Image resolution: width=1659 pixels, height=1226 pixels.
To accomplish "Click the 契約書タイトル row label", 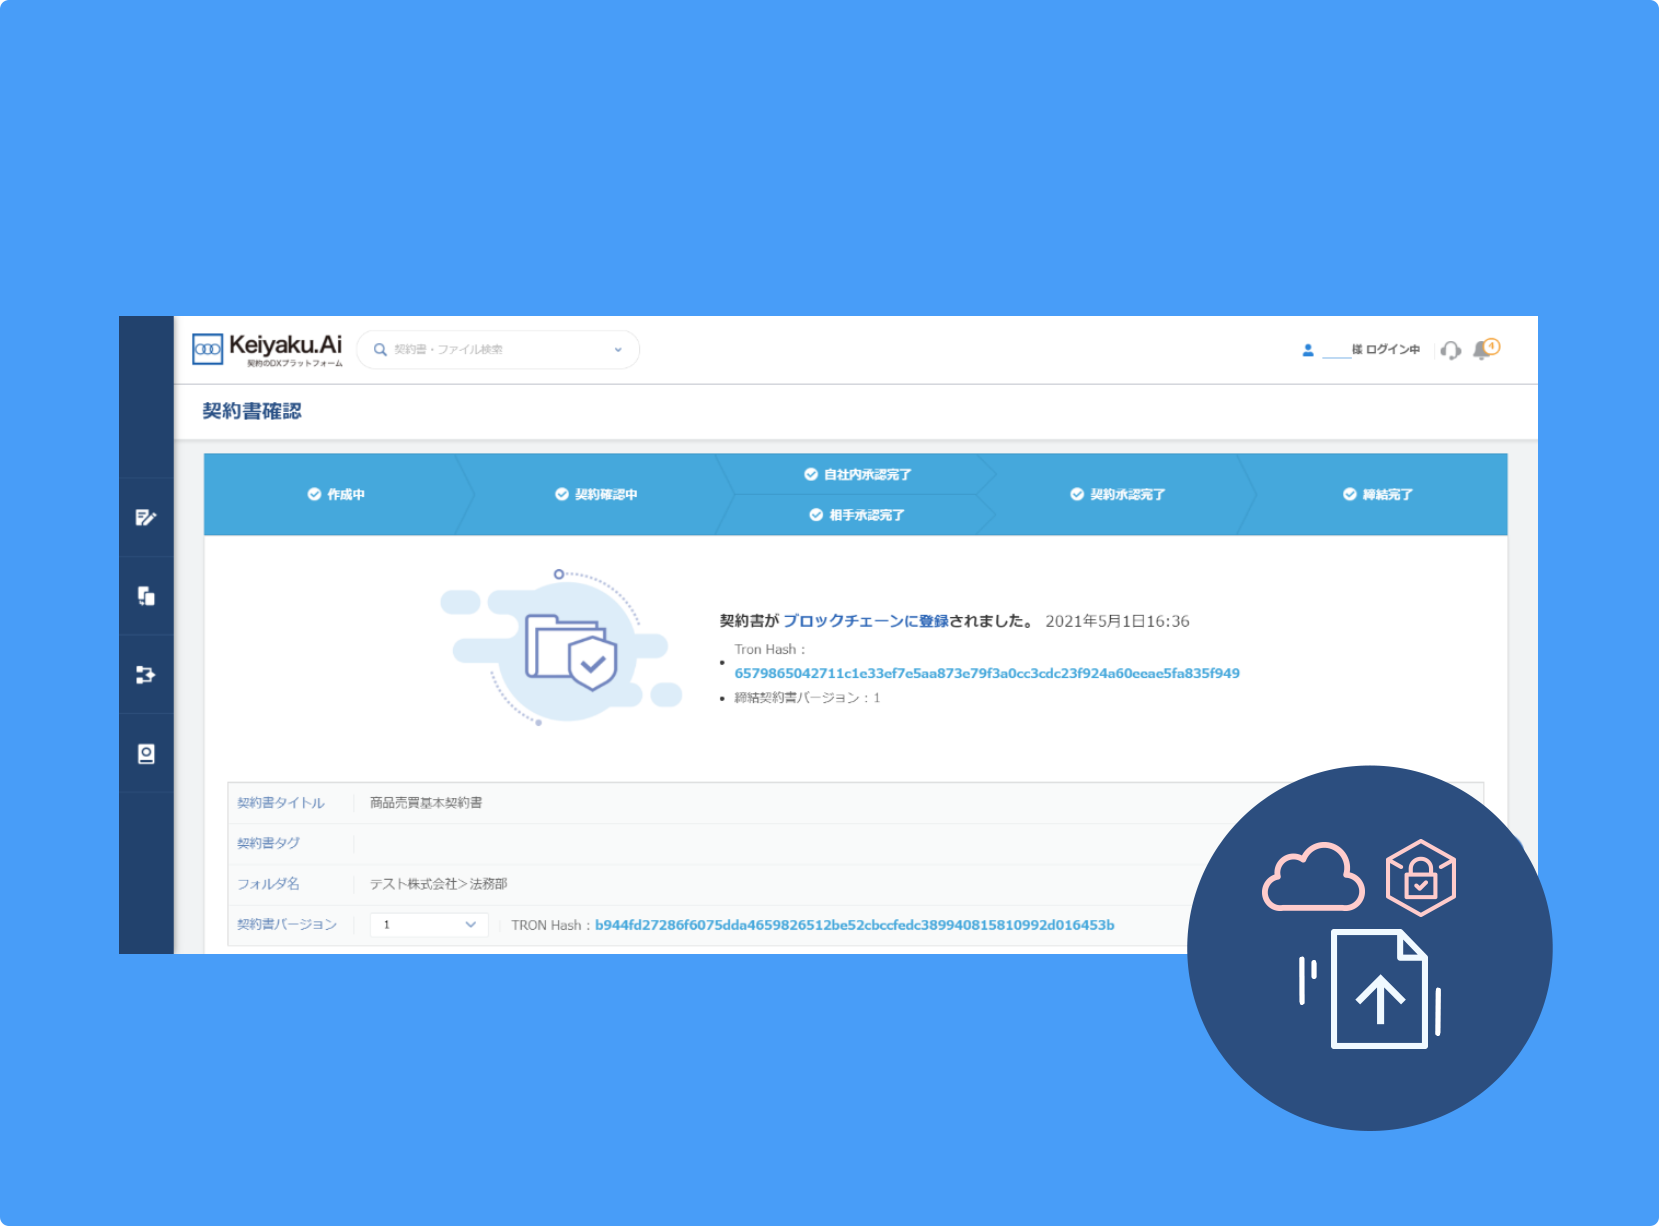I will pos(281,803).
